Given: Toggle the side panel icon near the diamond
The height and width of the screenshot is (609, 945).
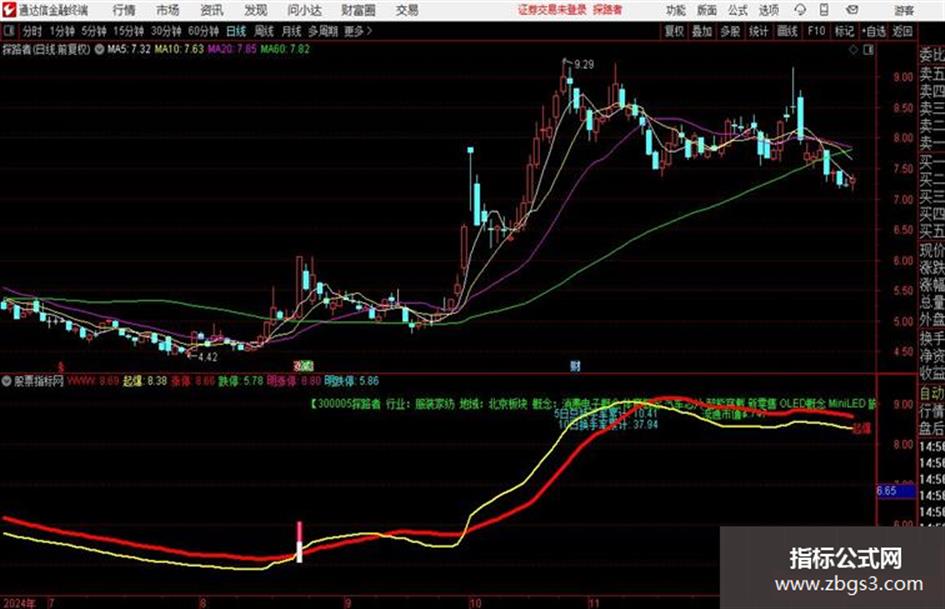Looking at the screenshot, I should pos(868,50).
